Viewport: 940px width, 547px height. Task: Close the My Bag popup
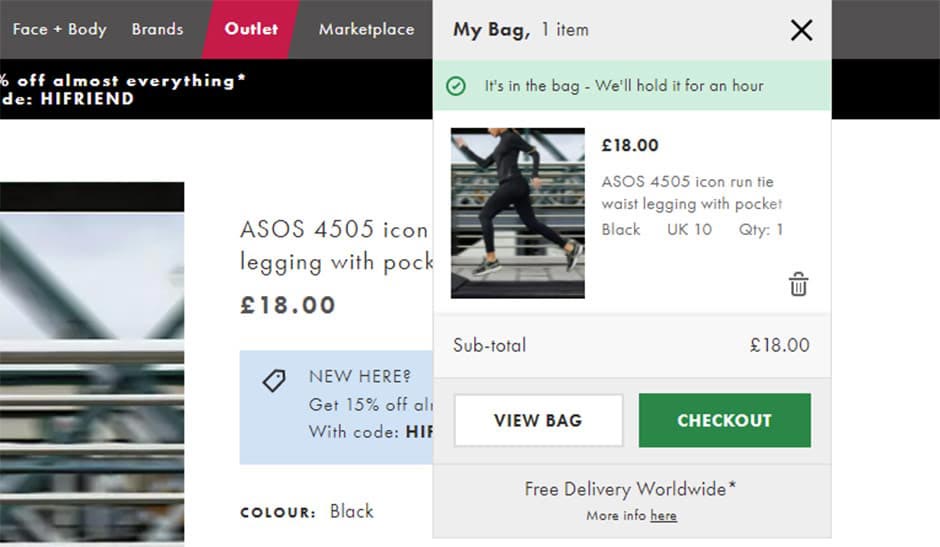pos(801,30)
